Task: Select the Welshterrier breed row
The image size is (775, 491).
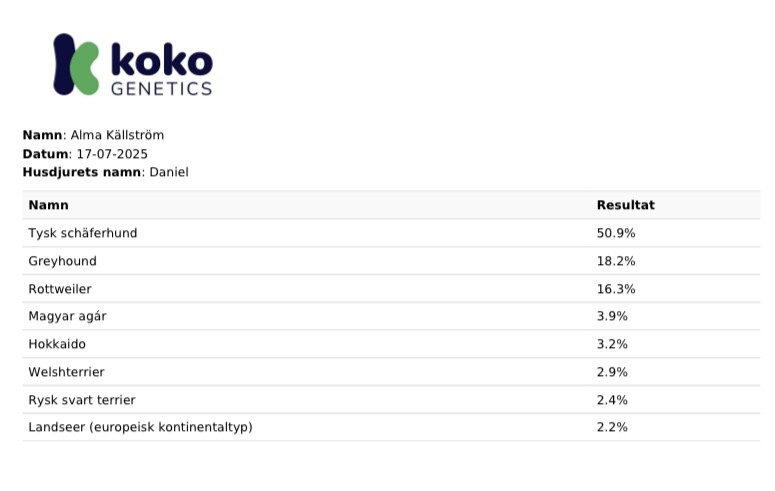Action: pyautogui.click(x=391, y=371)
